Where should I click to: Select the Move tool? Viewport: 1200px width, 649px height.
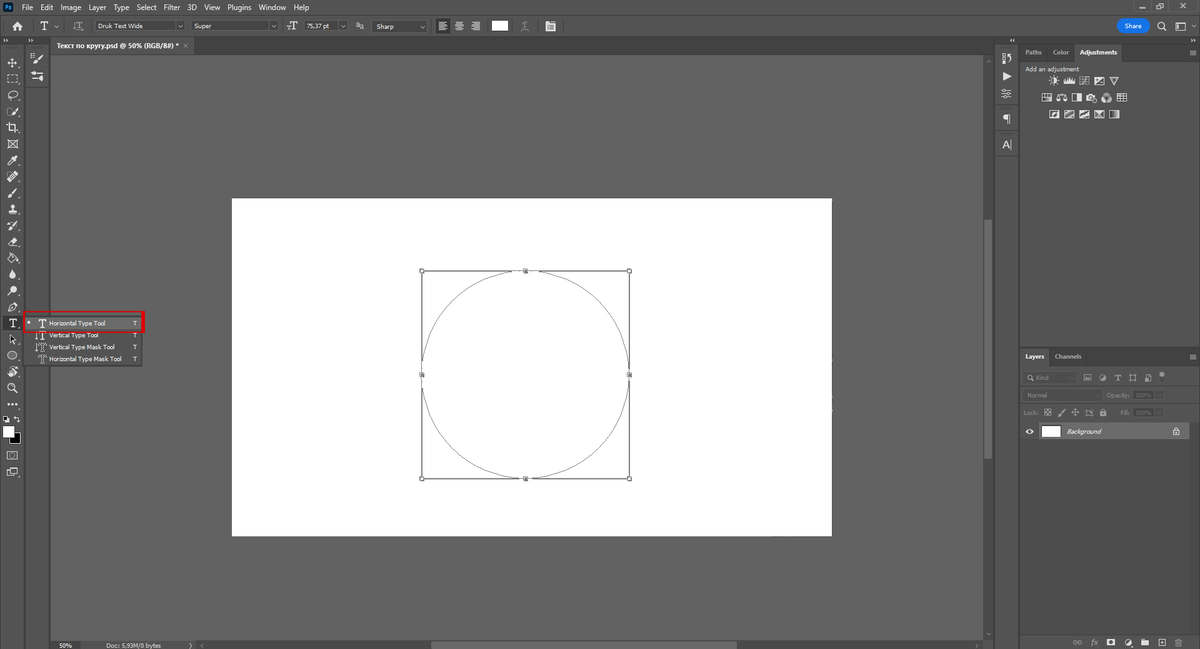coord(13,62)
